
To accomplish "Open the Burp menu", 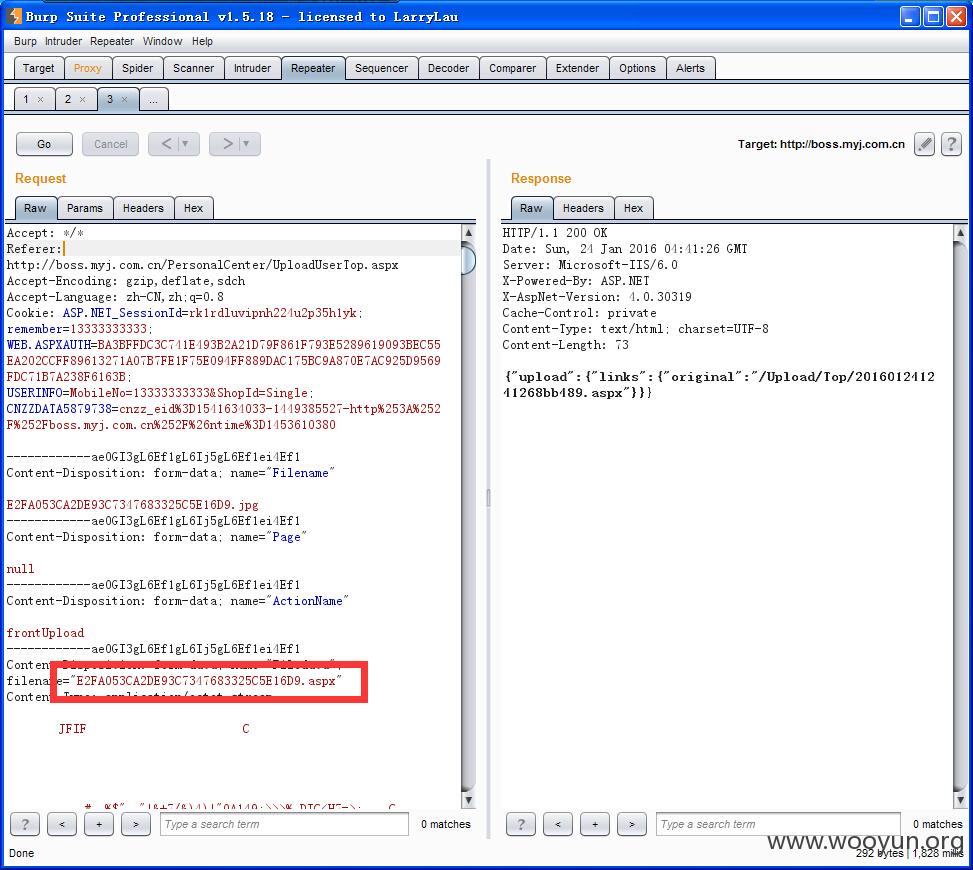I will pos(25,42).
